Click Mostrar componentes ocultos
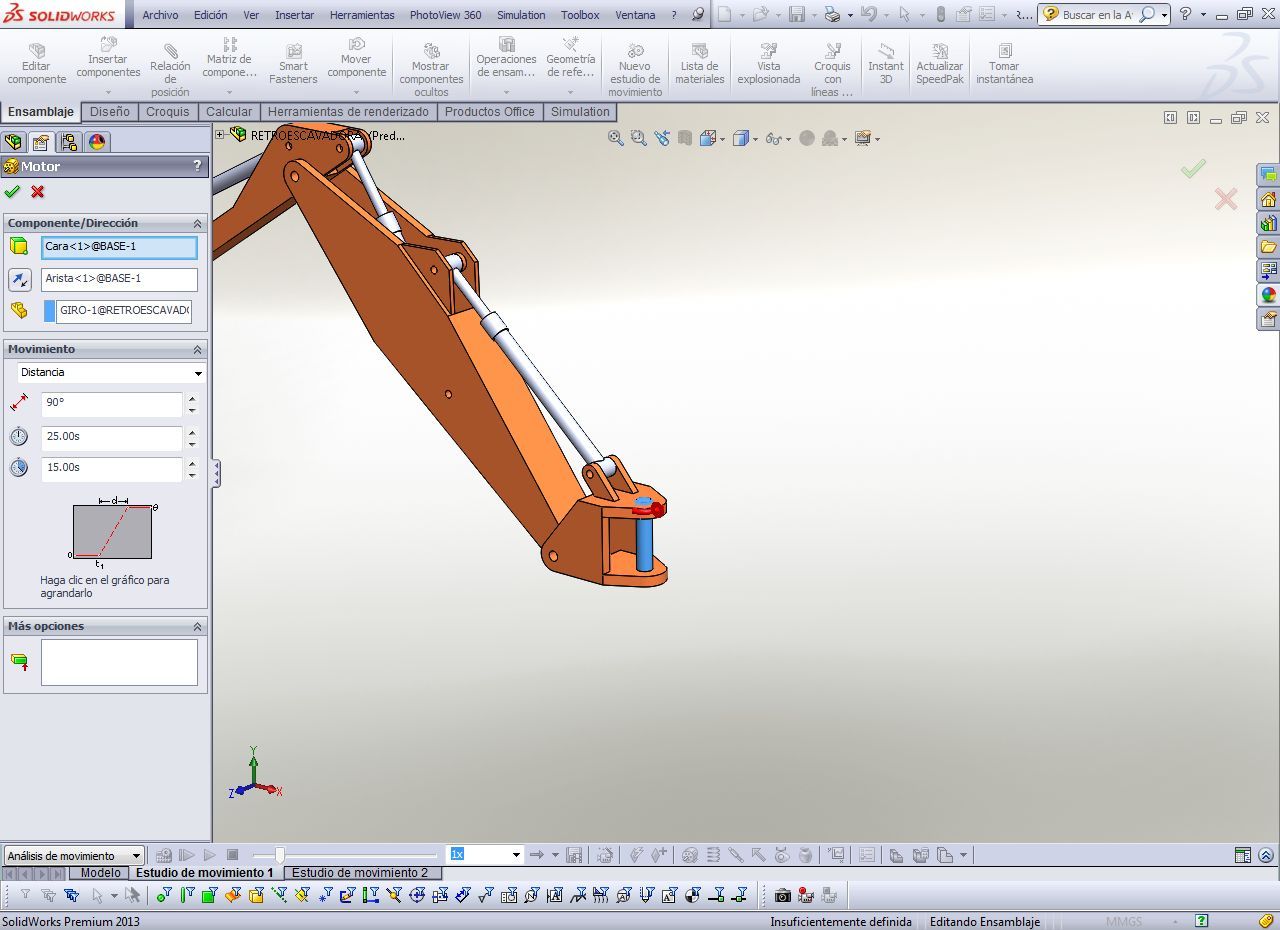Viewport: 1280px width, 930px height. [431, 70]
